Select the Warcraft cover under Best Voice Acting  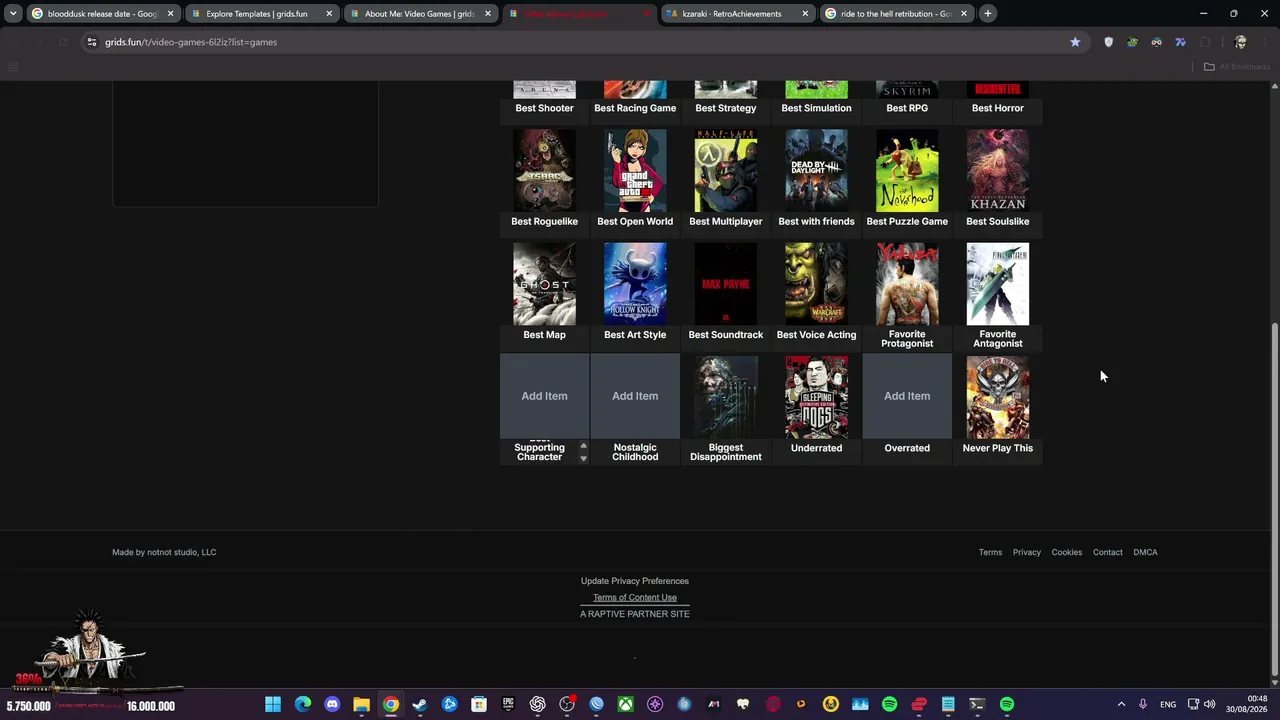tap(816, 284)
